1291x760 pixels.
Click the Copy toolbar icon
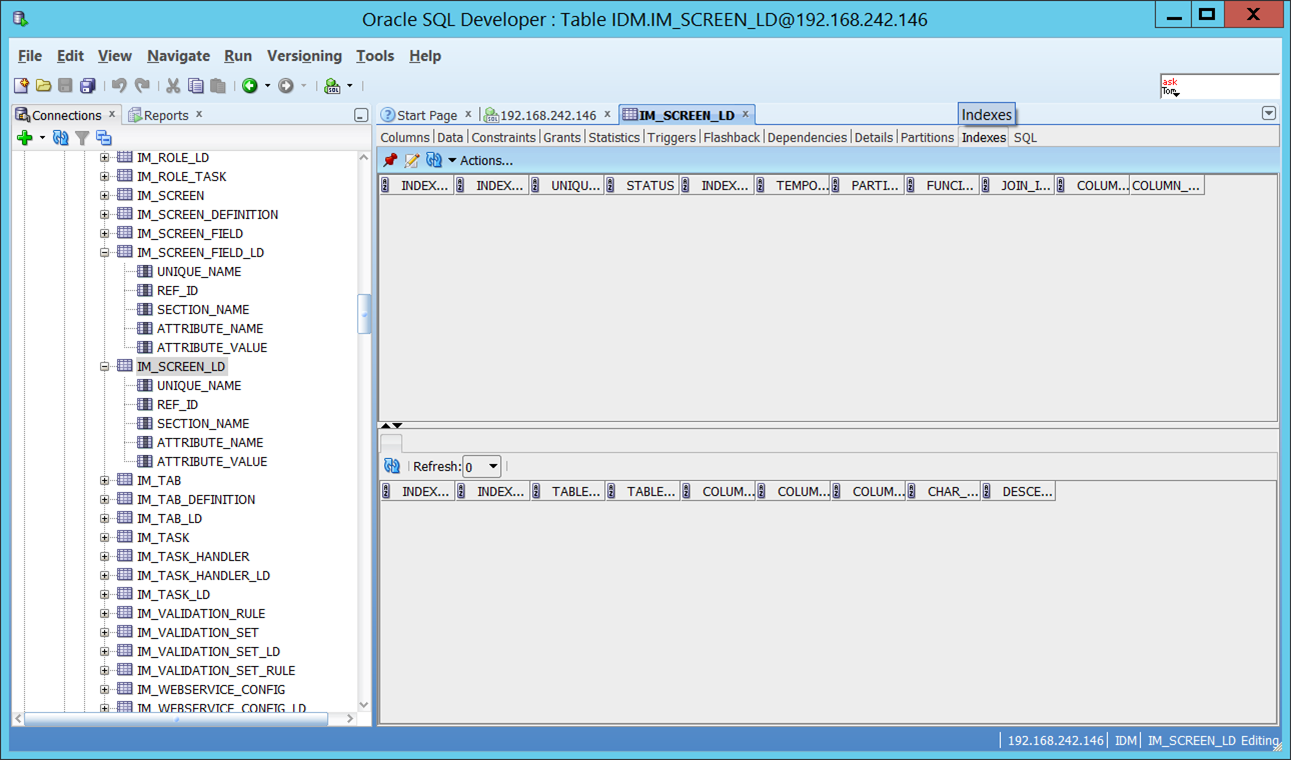coord(195,86)
